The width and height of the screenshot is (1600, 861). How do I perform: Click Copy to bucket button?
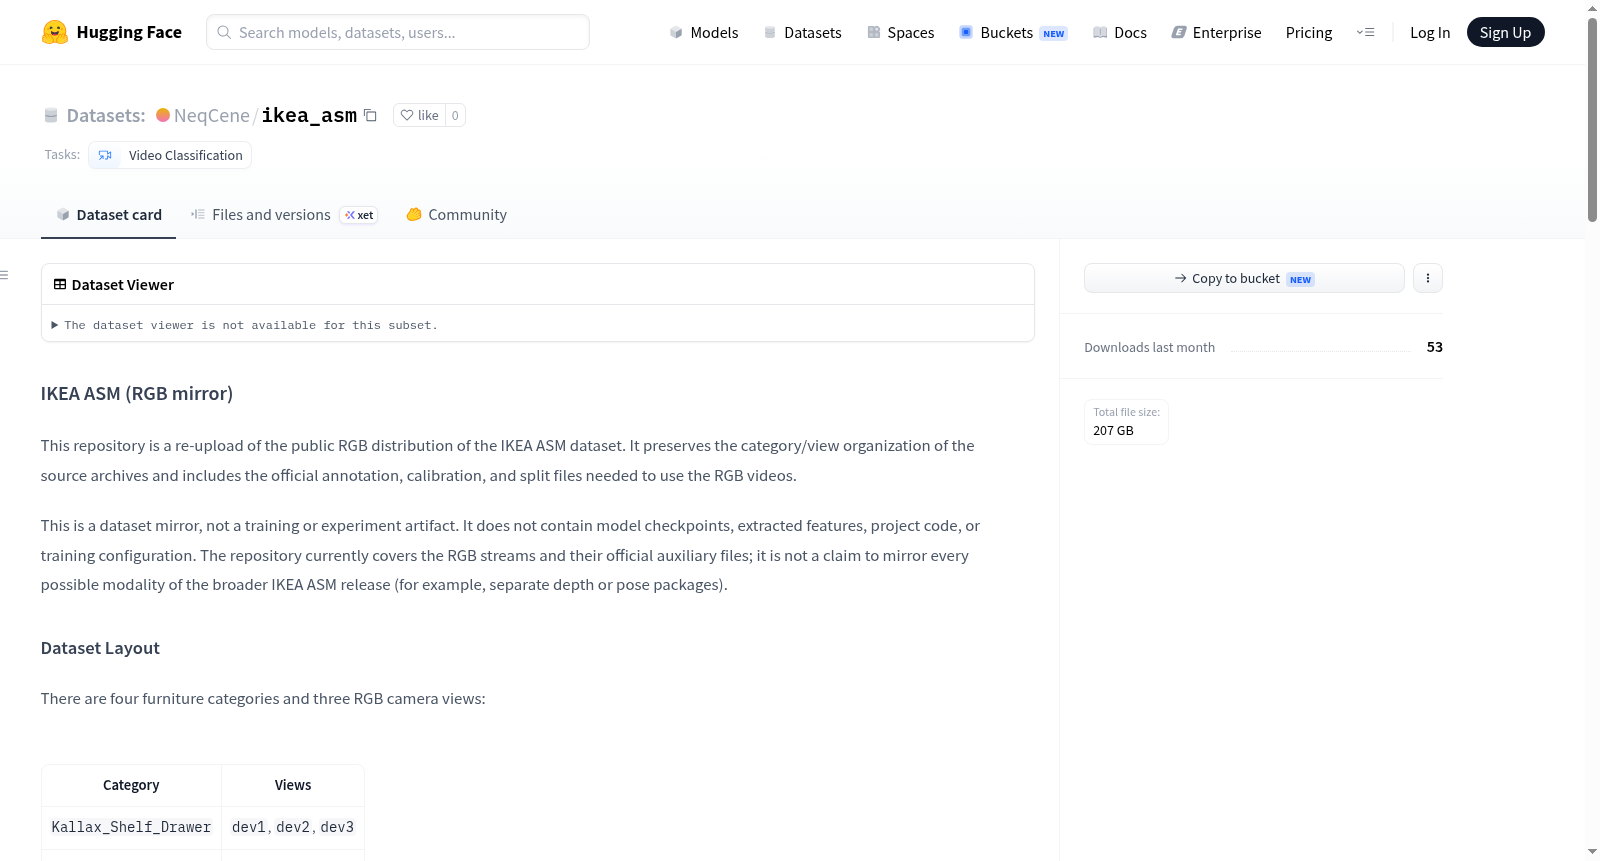[x=1244, y=278]
